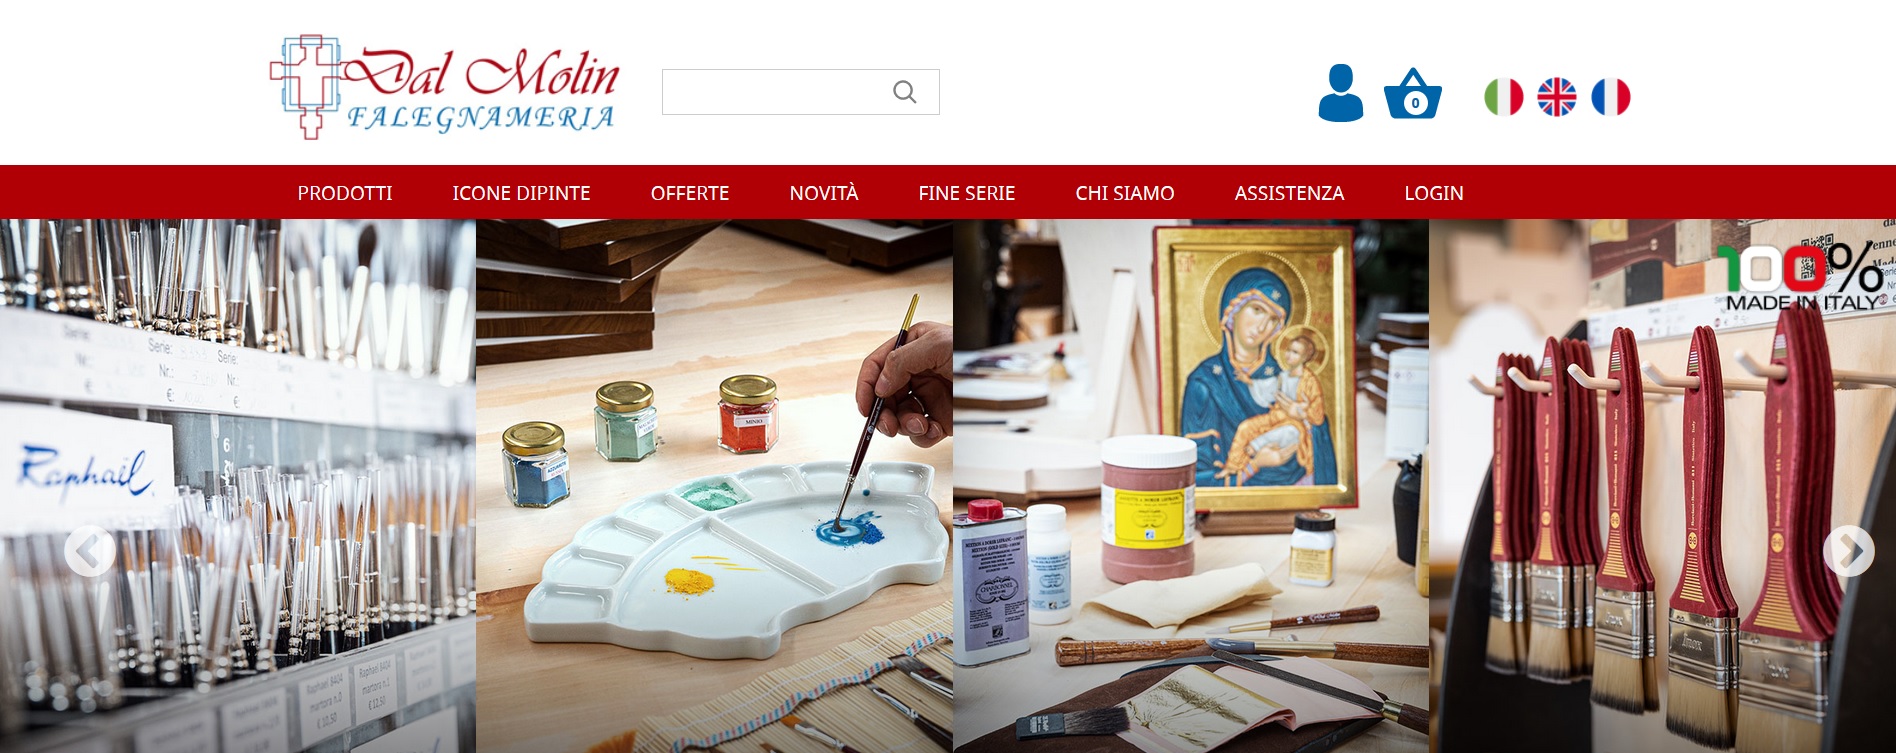Click the magnifier search icon
The width and height of the screenshot is (1896, 753).
coord(905,92)
